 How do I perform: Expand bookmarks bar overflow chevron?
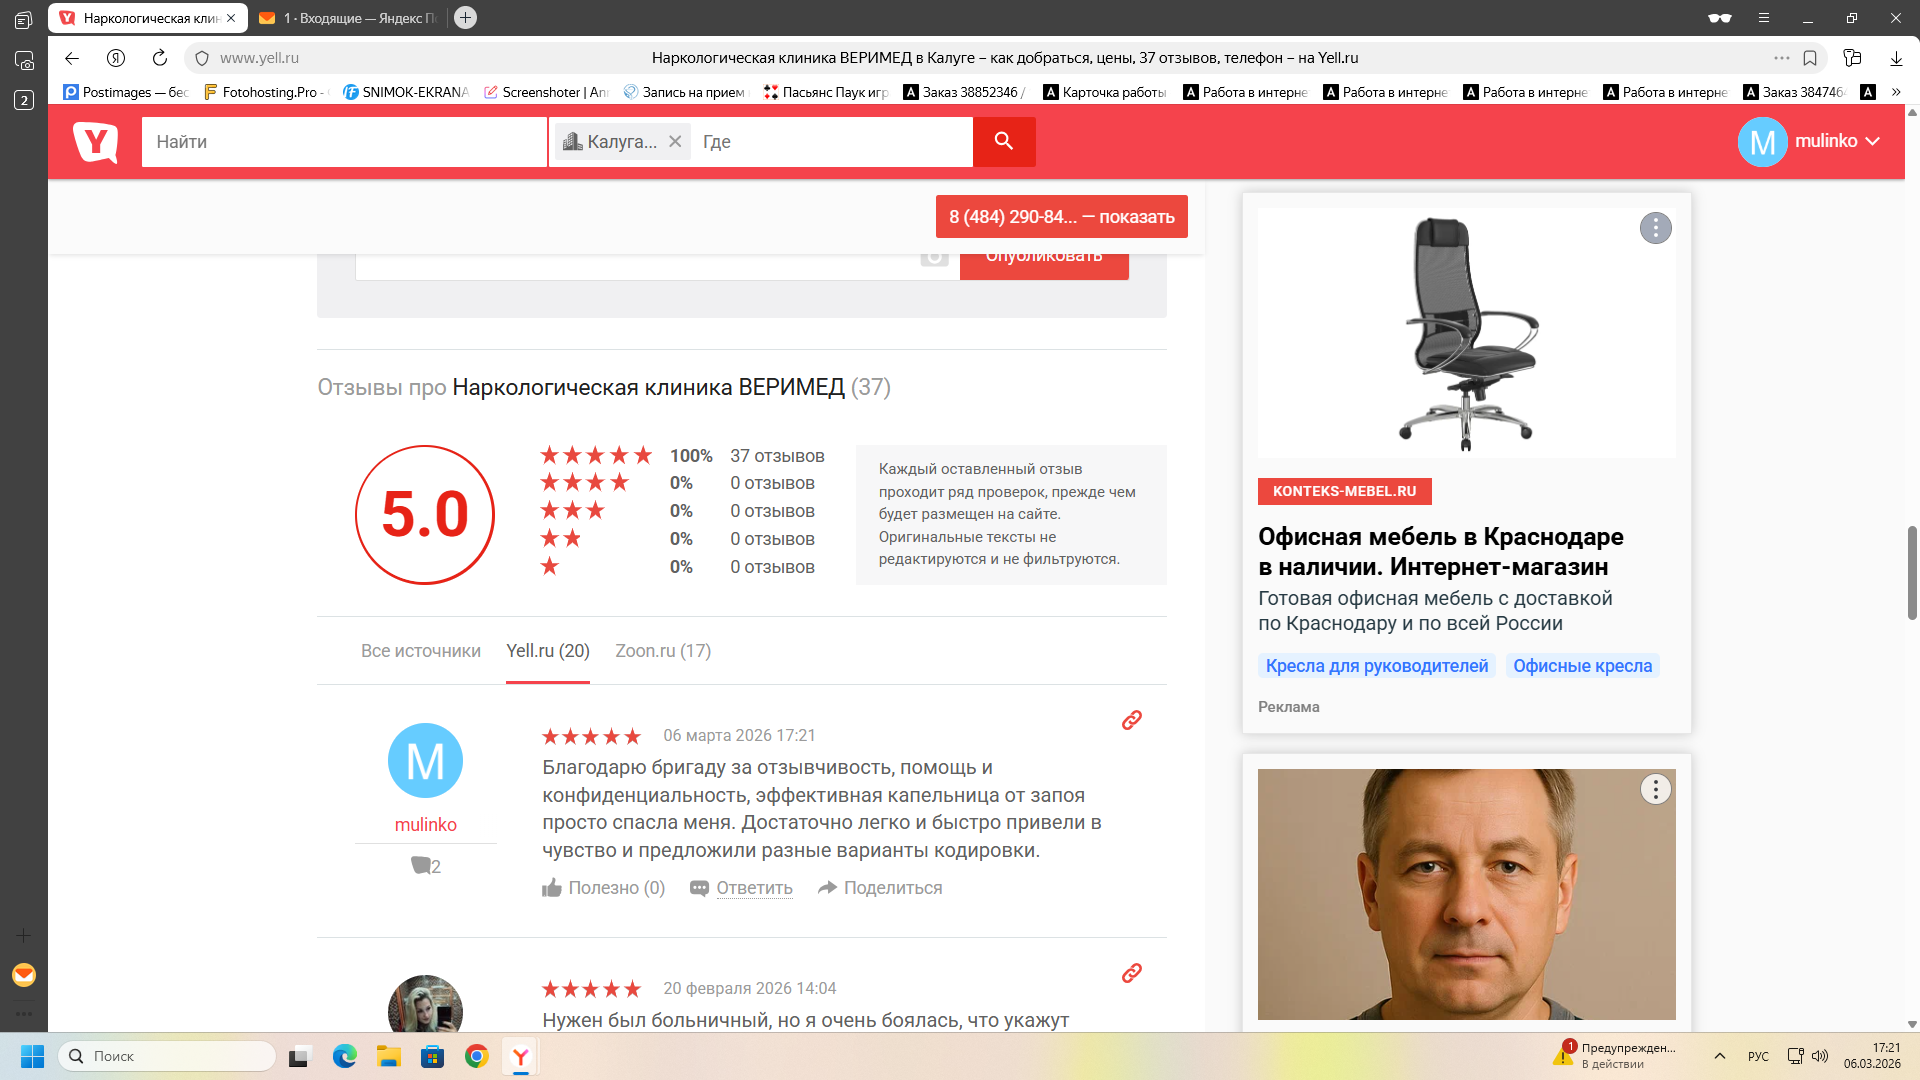(x=1896, y=92)
